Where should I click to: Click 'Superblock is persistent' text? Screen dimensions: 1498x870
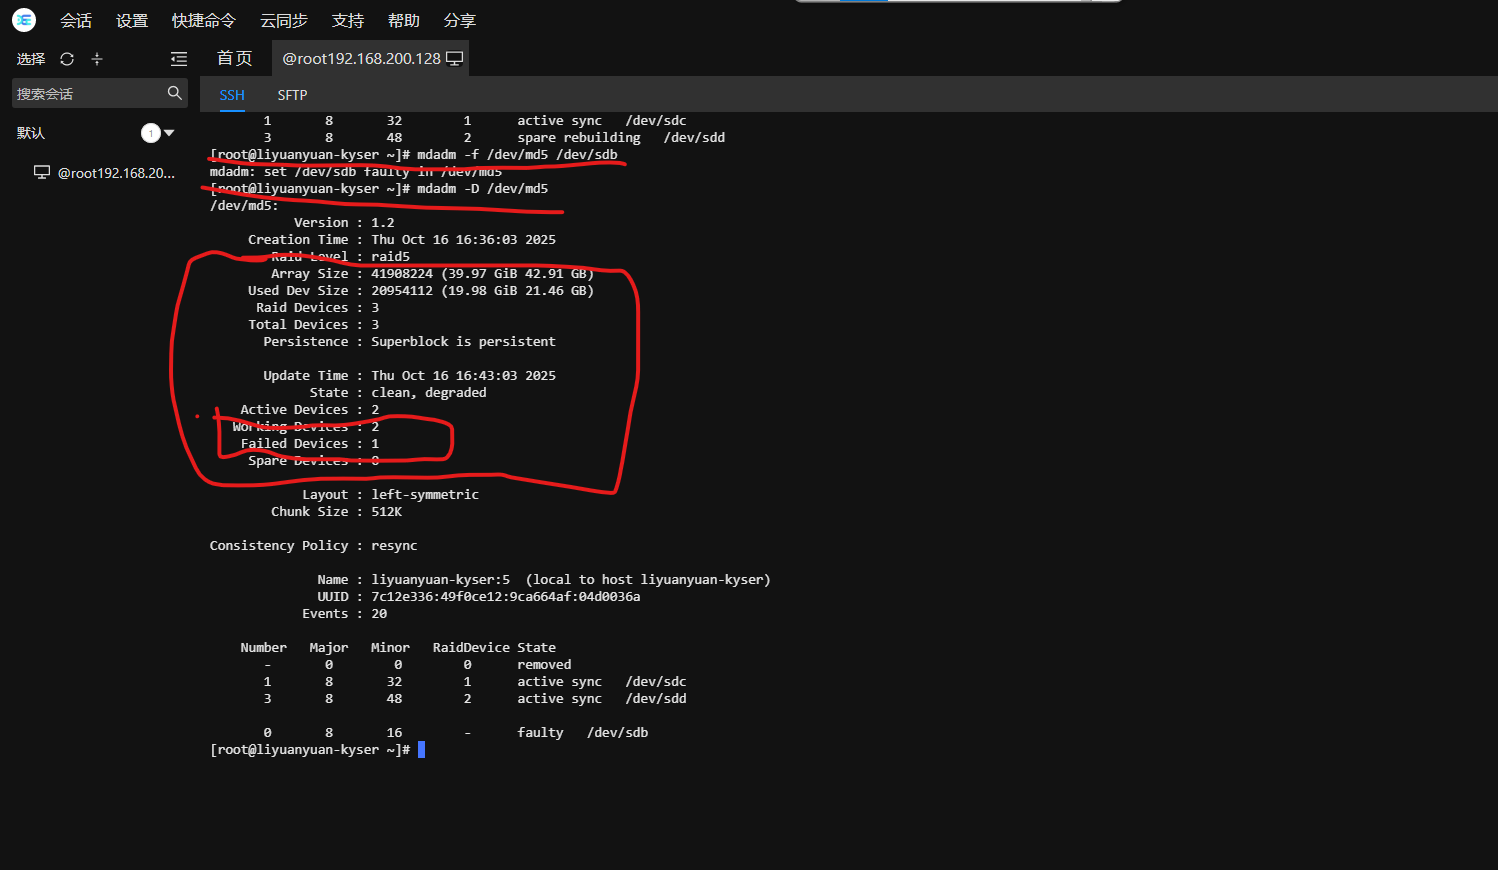tap(463, 341)
